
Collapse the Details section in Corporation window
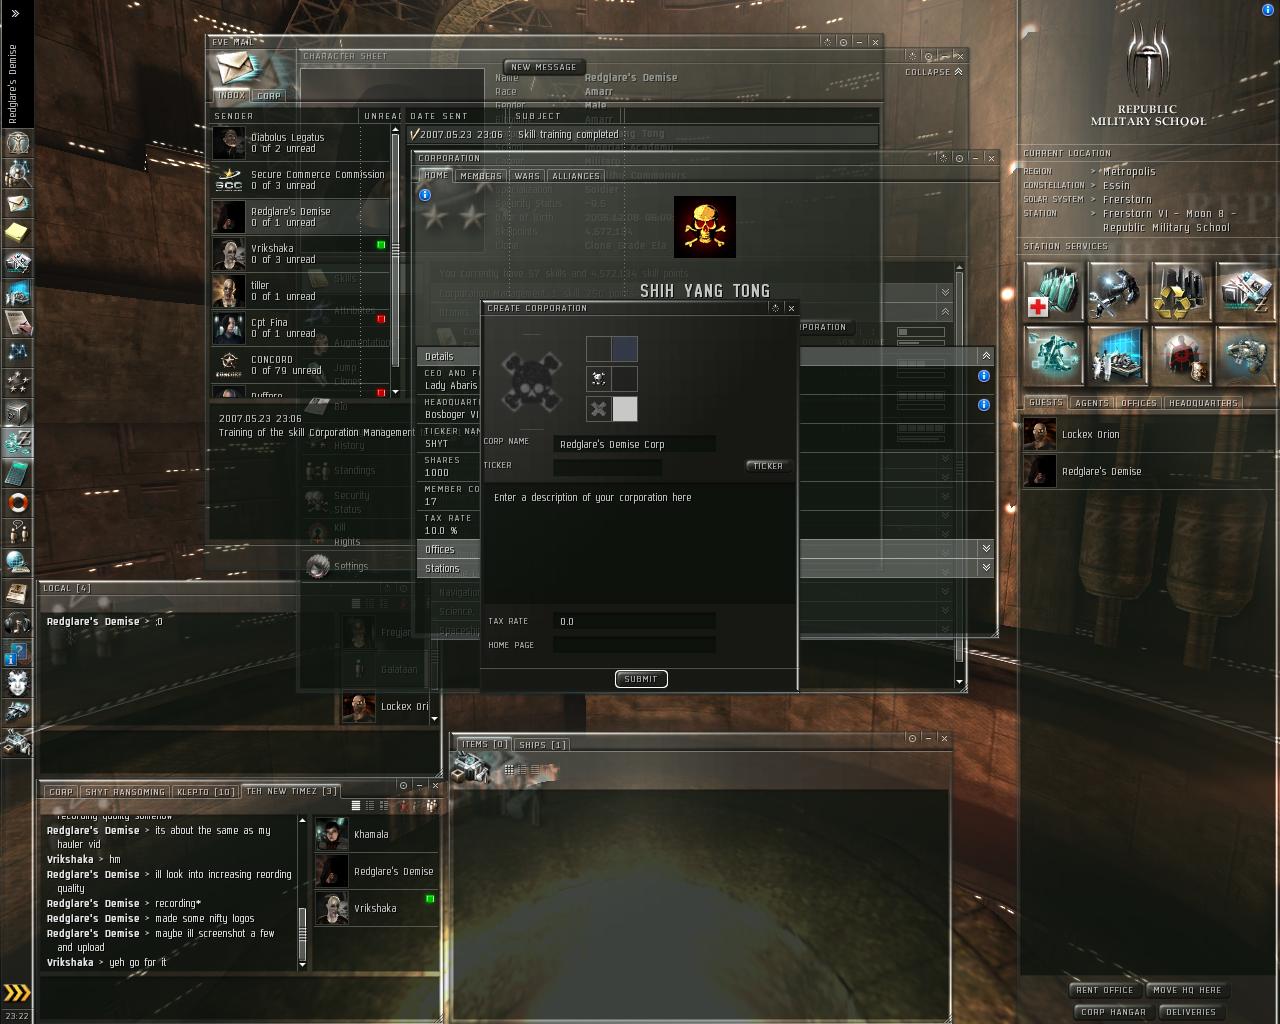tap(986, 356)
